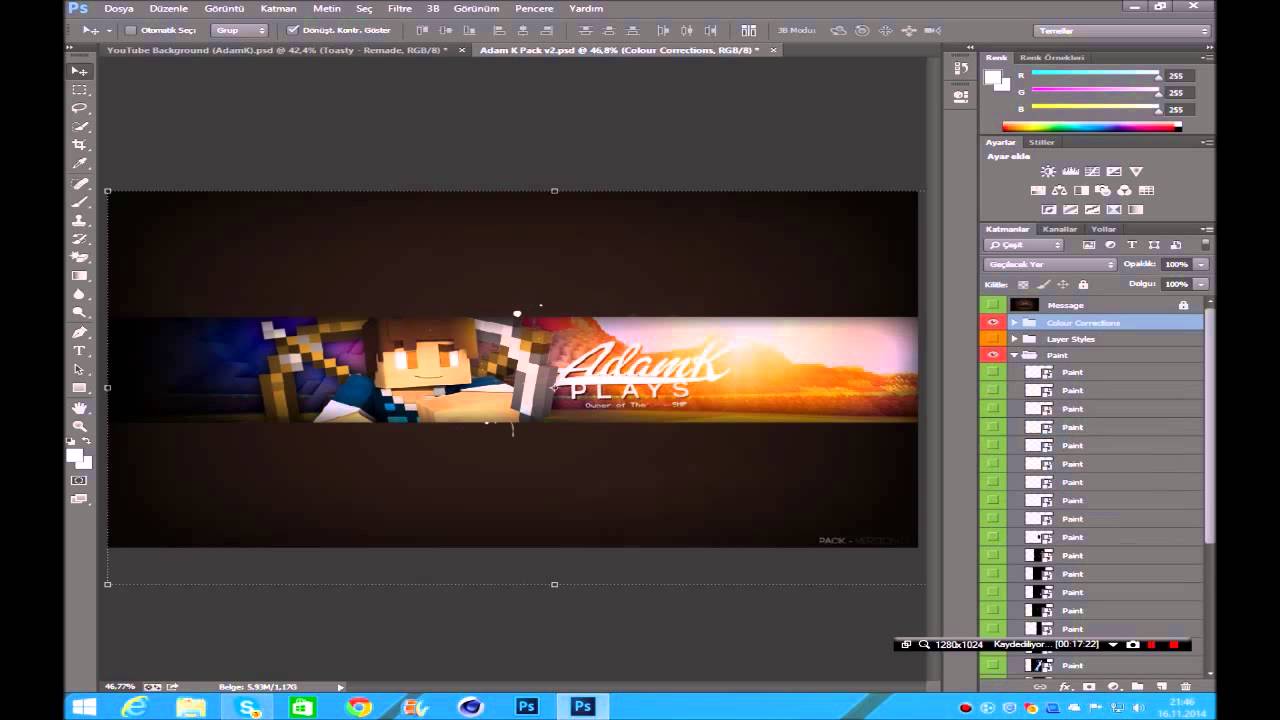Open the Filtre menu
Image resolution: width=1280 pixels, height=720 pixels.
point(399,8)
